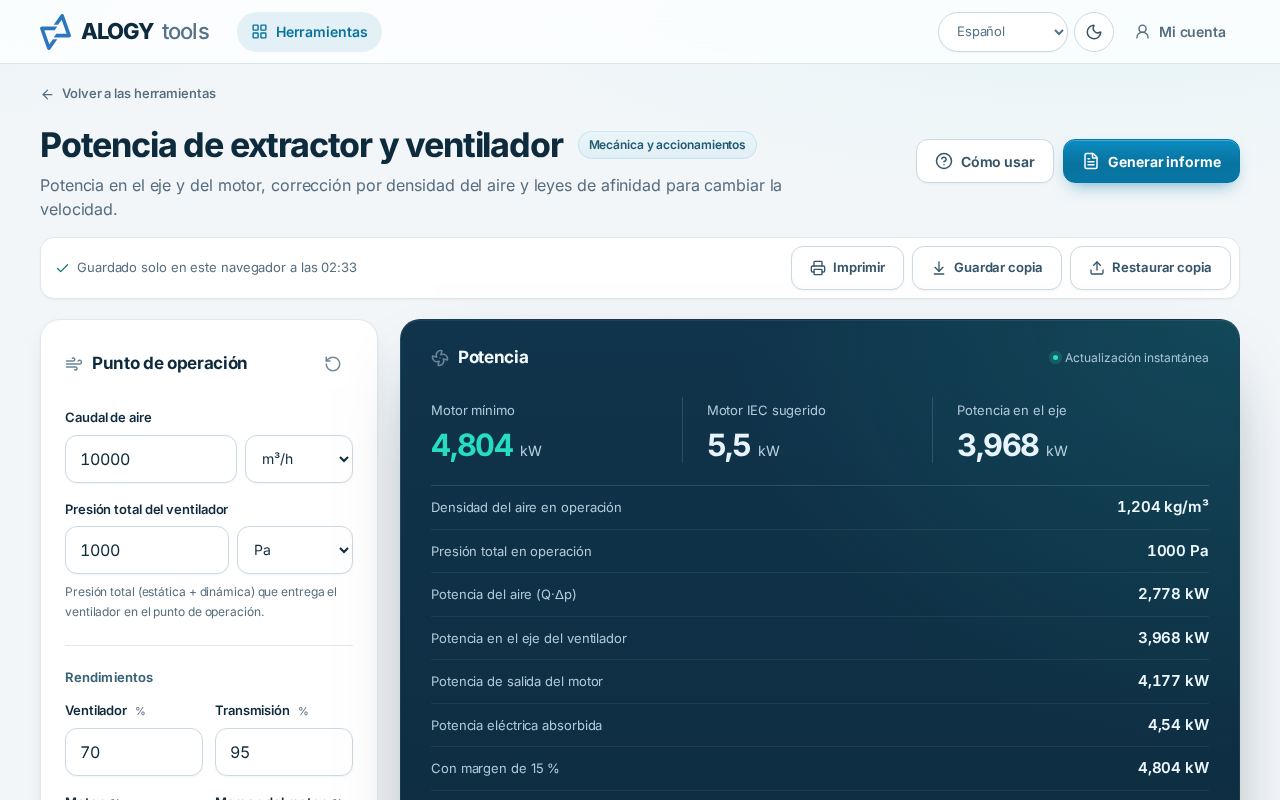The width and height of the screenshot is (1280, 800).
Task: Open the Español language dropdown
Action: pos(1003,32)
